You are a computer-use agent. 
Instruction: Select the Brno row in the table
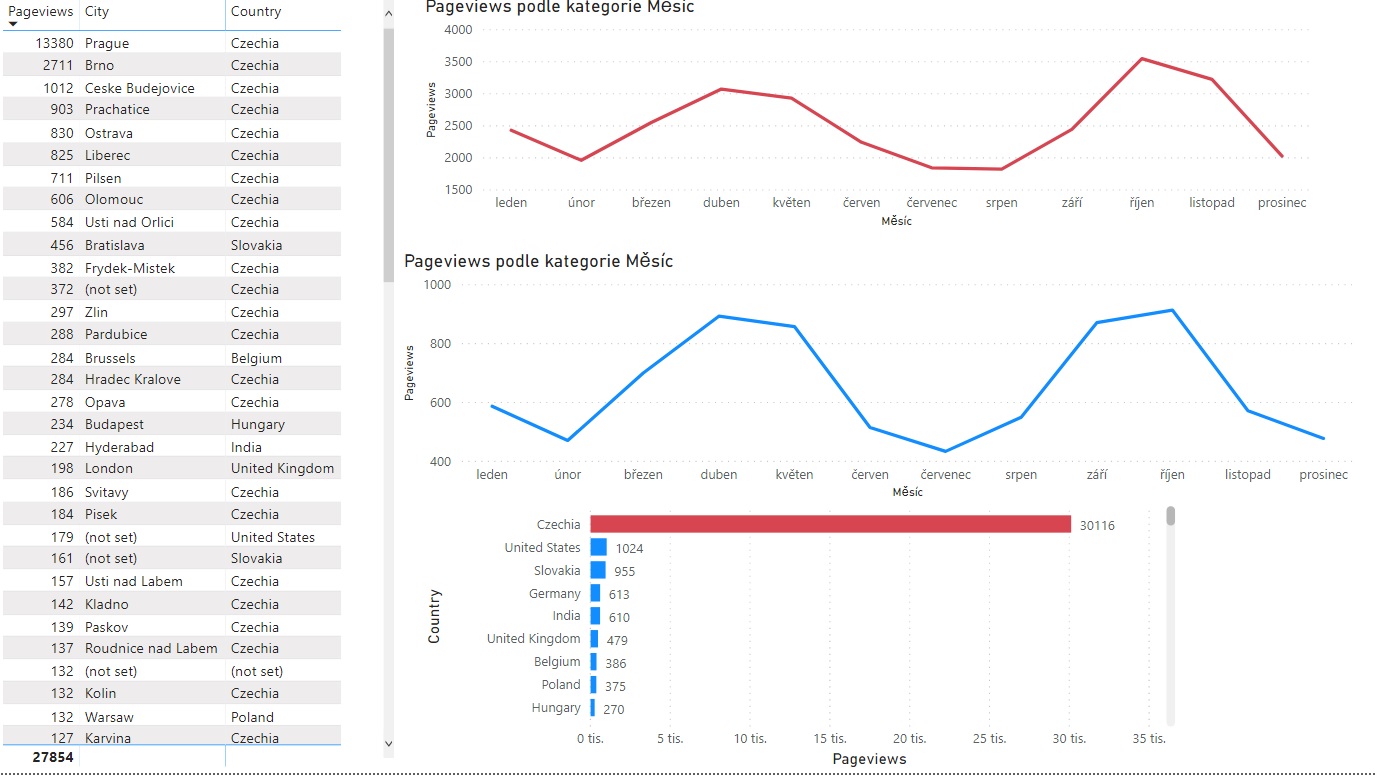[99, 65]
